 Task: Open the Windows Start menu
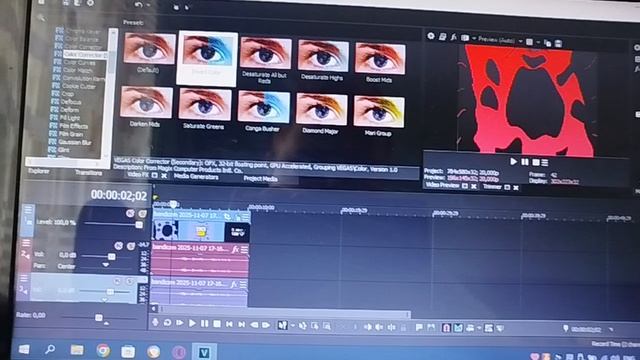click(24, 349)
